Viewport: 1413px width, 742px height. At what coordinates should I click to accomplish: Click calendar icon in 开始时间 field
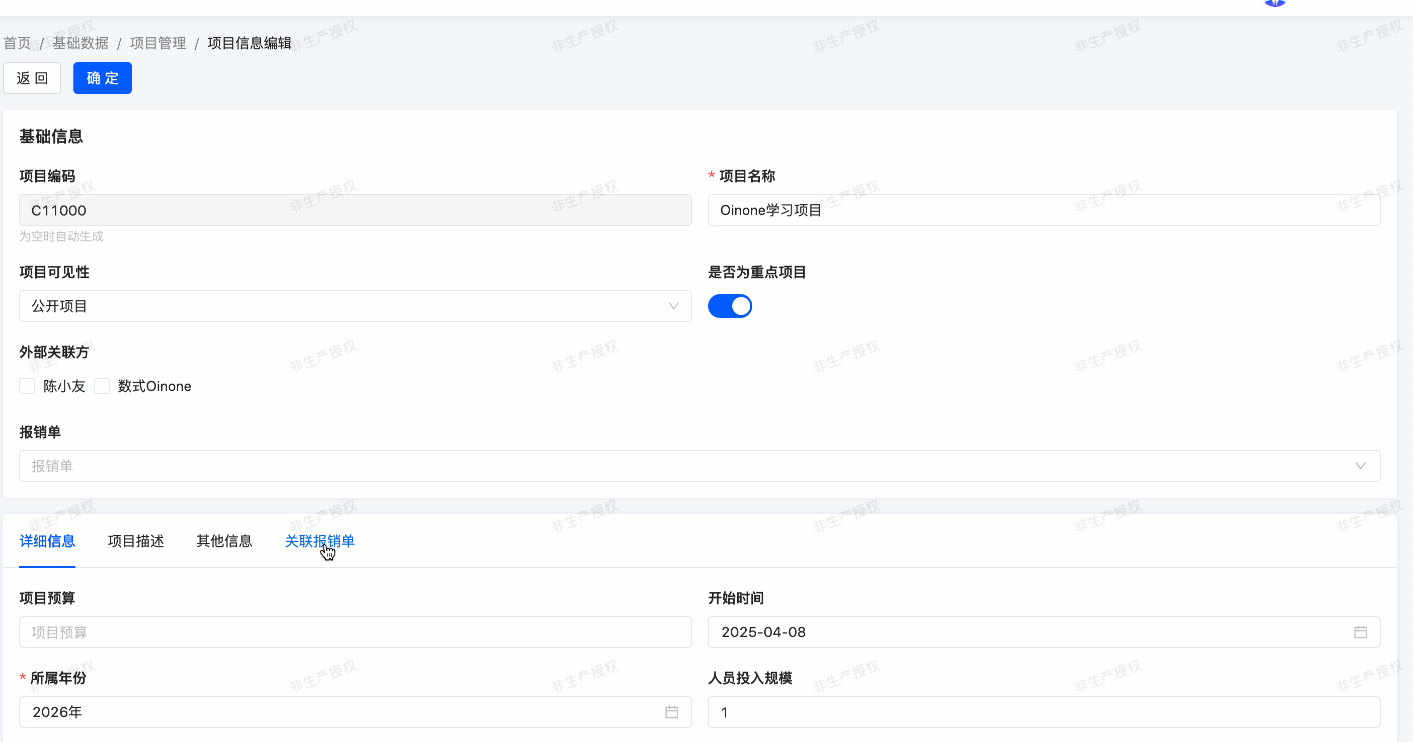pyautogui.click(x=1360, y=632)
